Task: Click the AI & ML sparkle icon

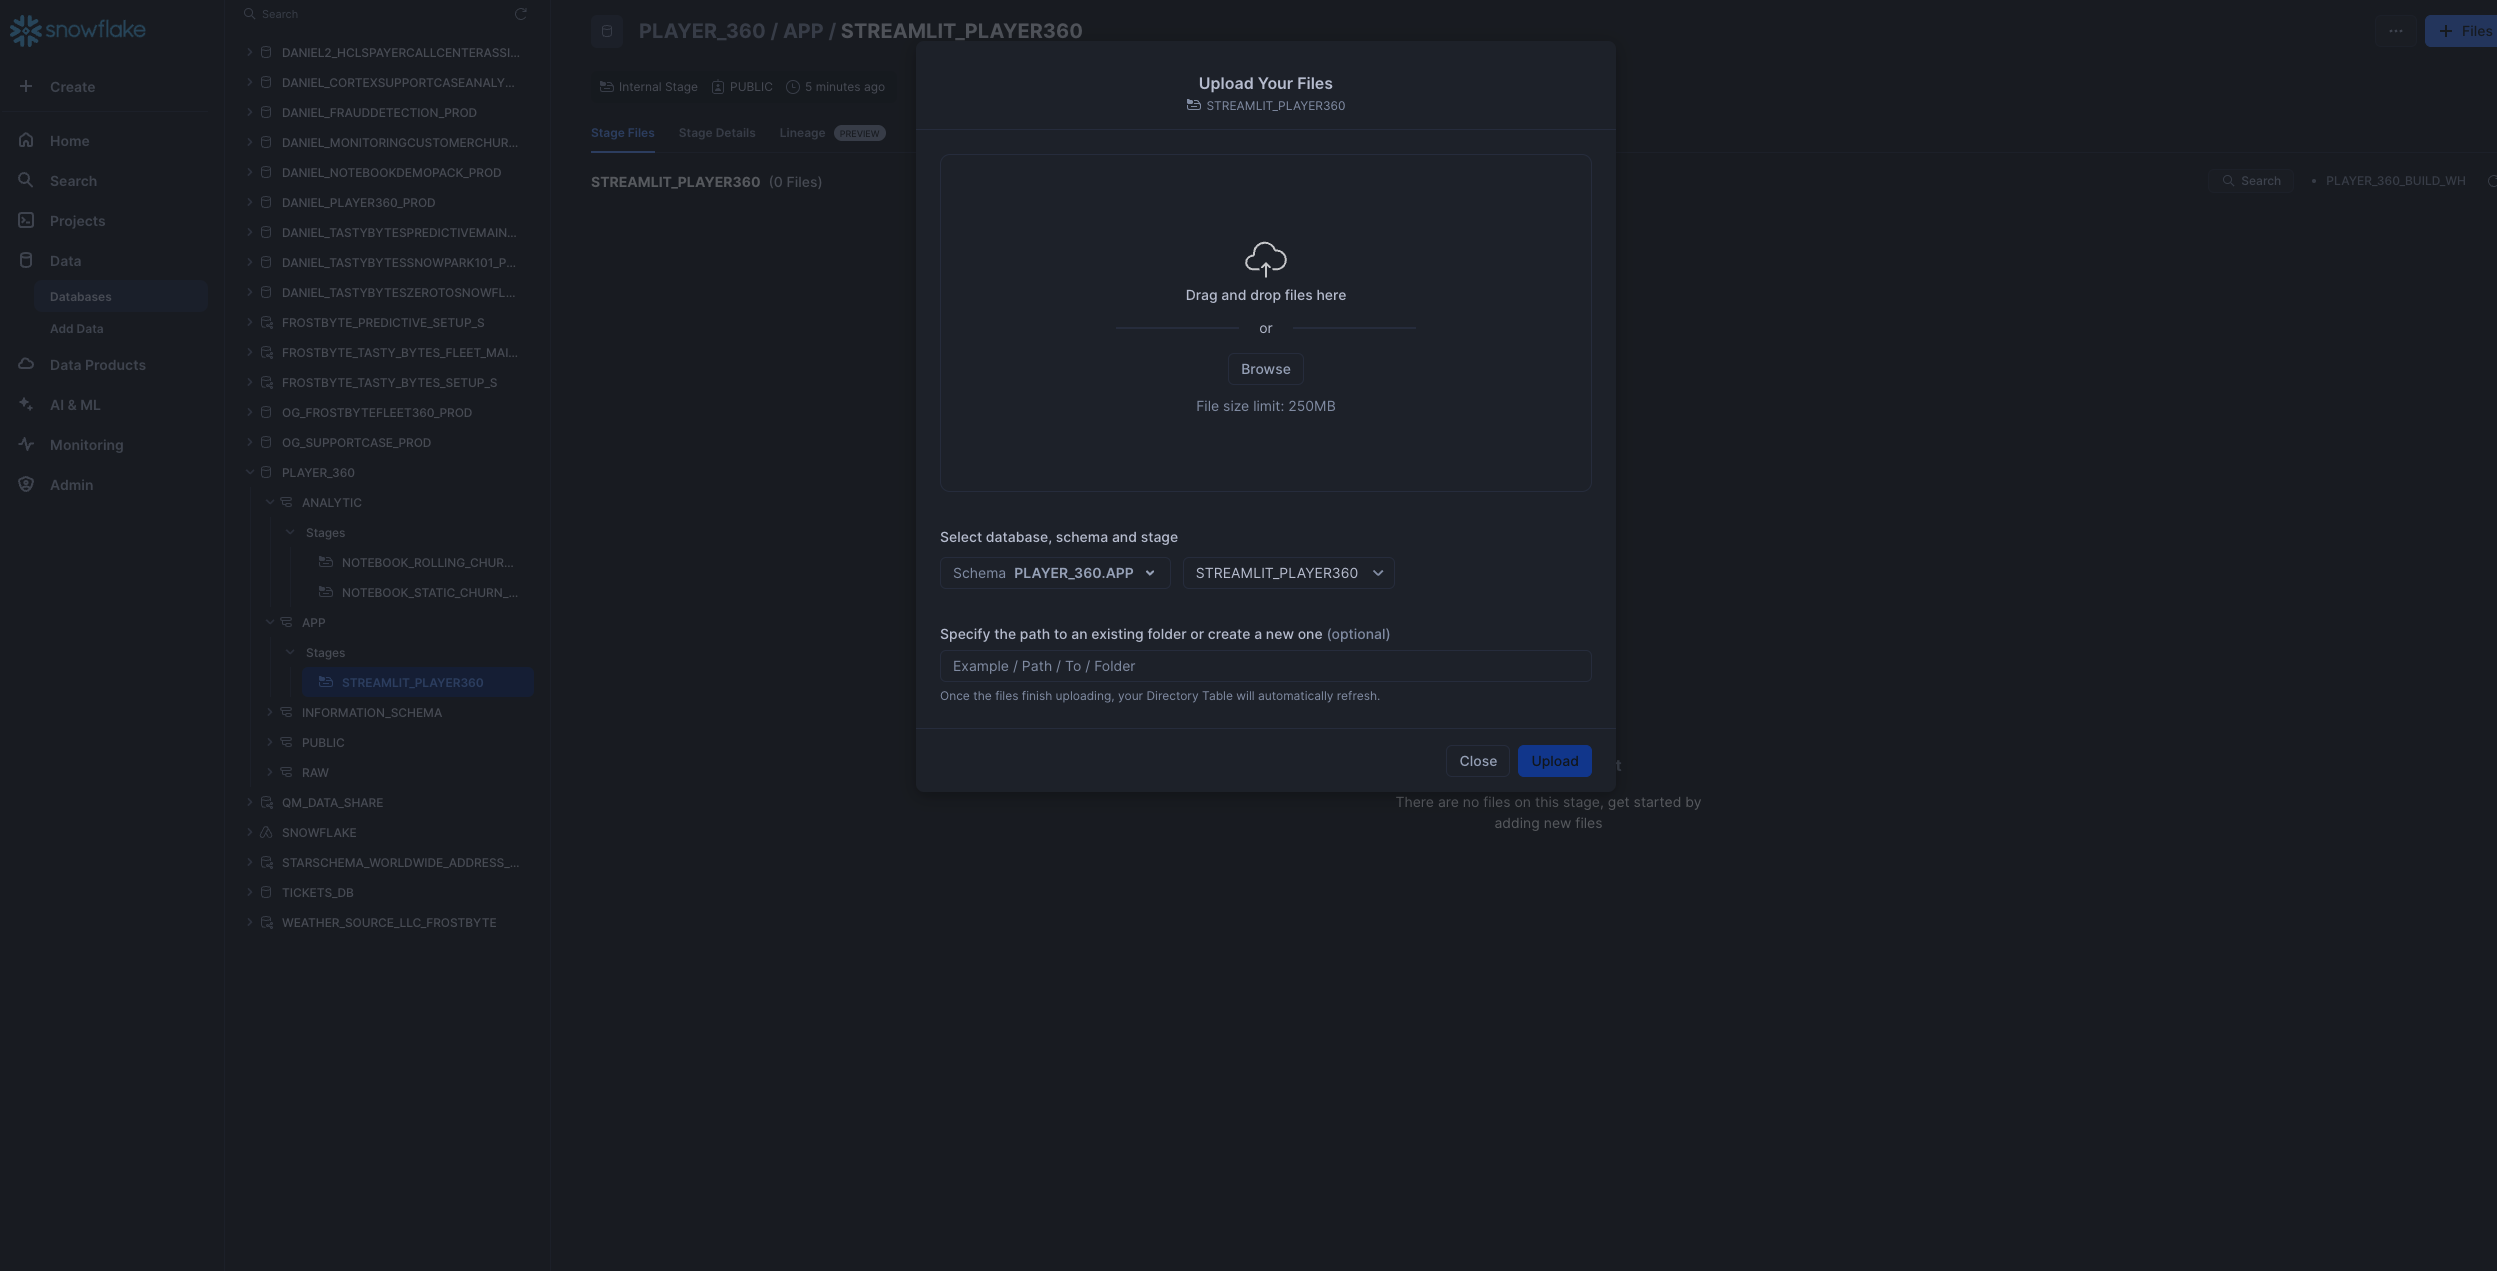Action: coord(26,405)
